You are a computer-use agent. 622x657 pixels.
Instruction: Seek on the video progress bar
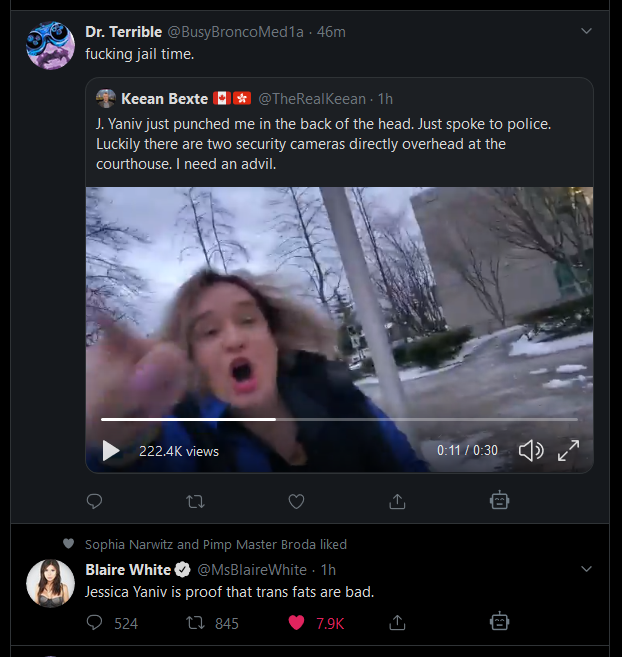(x=340, y=419)
